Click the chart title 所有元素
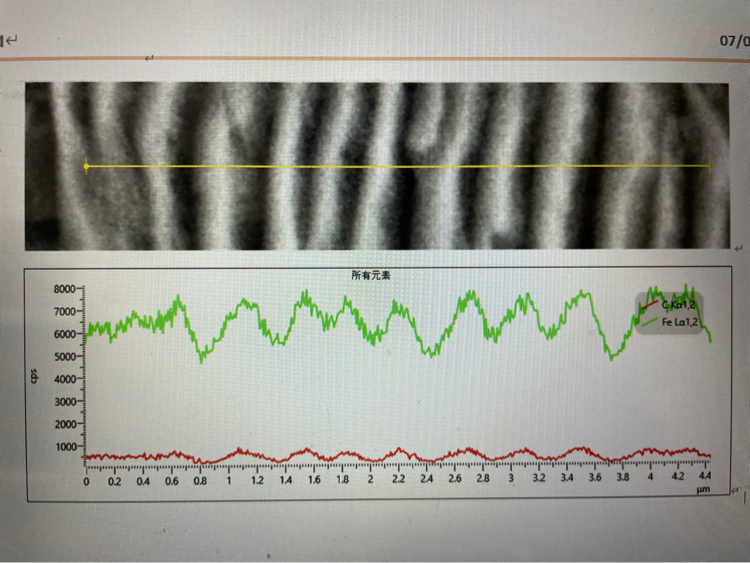This screenshot has width=750, height=563. pos(371,275)
